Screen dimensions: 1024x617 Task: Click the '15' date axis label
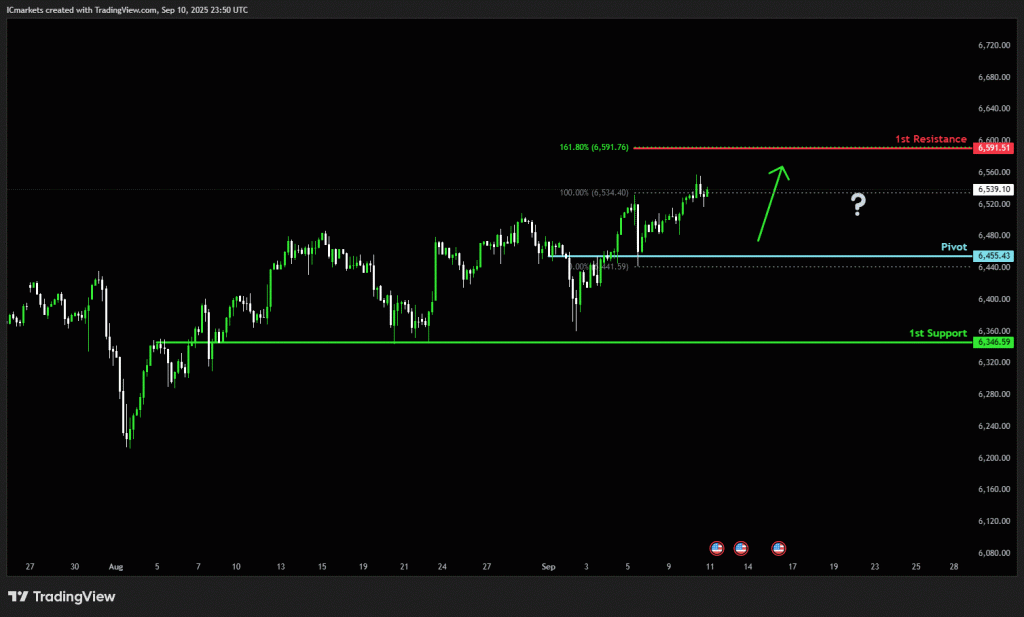click(x=322, y=567)
